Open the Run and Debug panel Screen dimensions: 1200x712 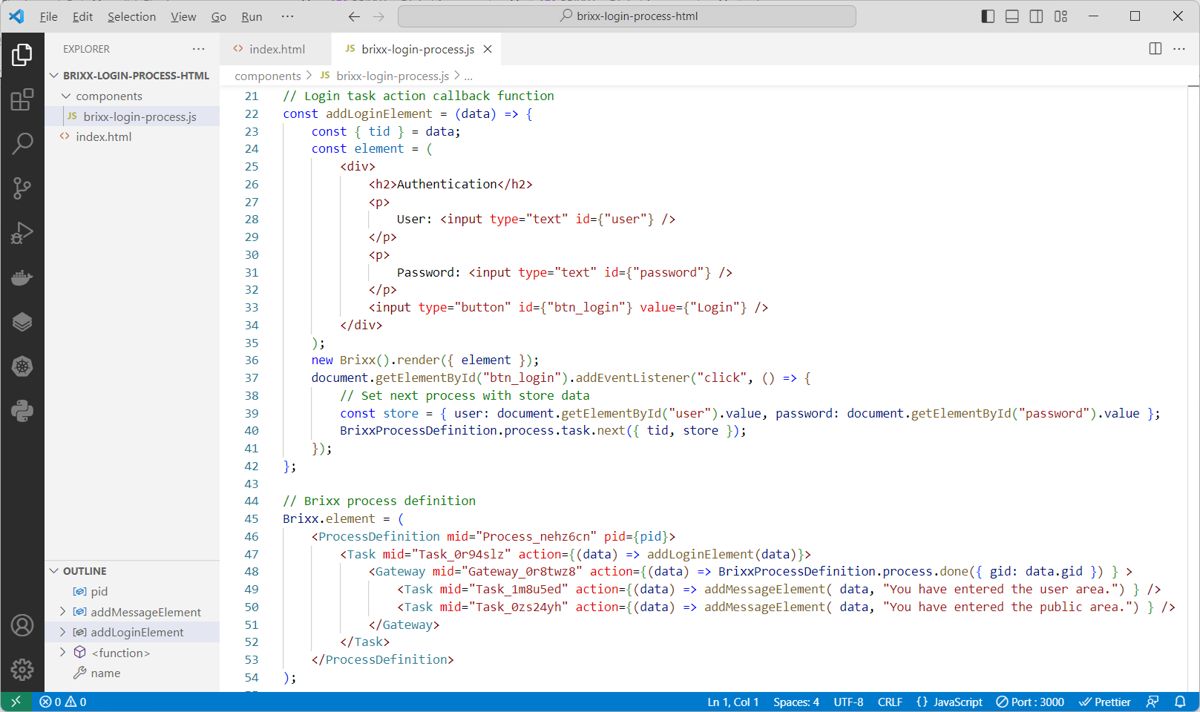tap(22, 232)
